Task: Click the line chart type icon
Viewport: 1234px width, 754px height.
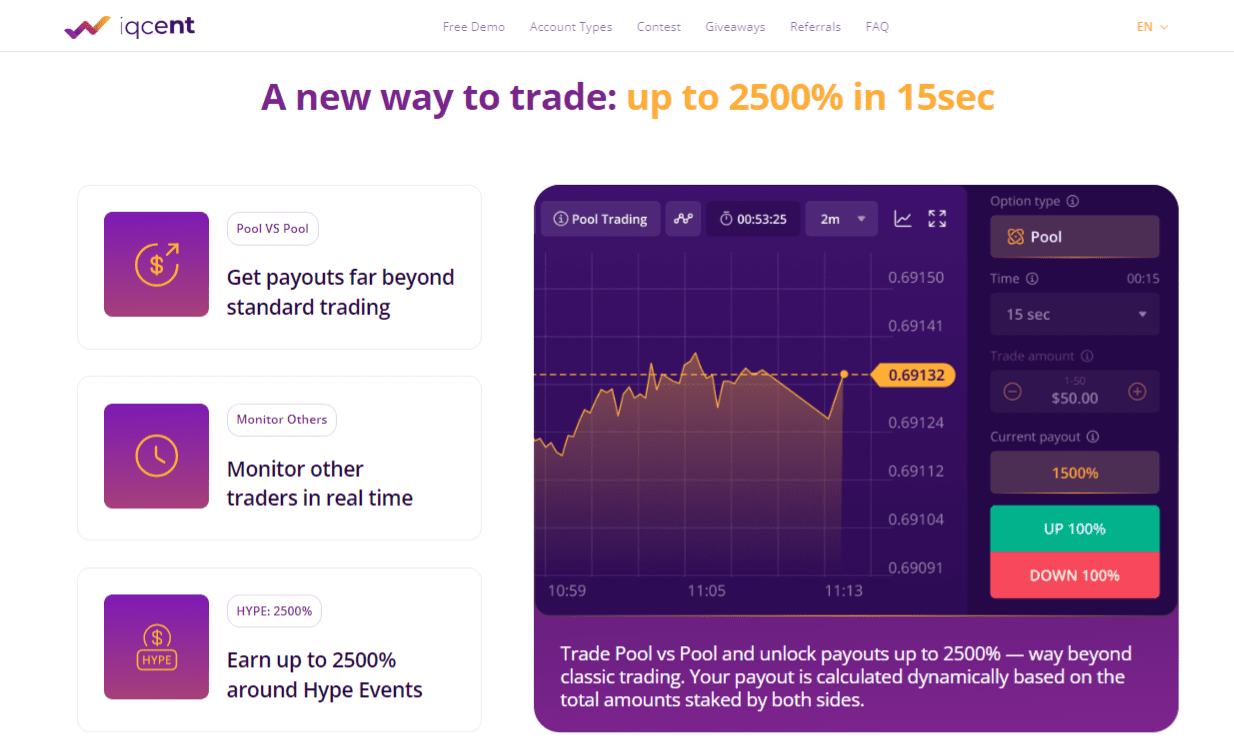Action: pyautogui.click(x=902, y=219)
